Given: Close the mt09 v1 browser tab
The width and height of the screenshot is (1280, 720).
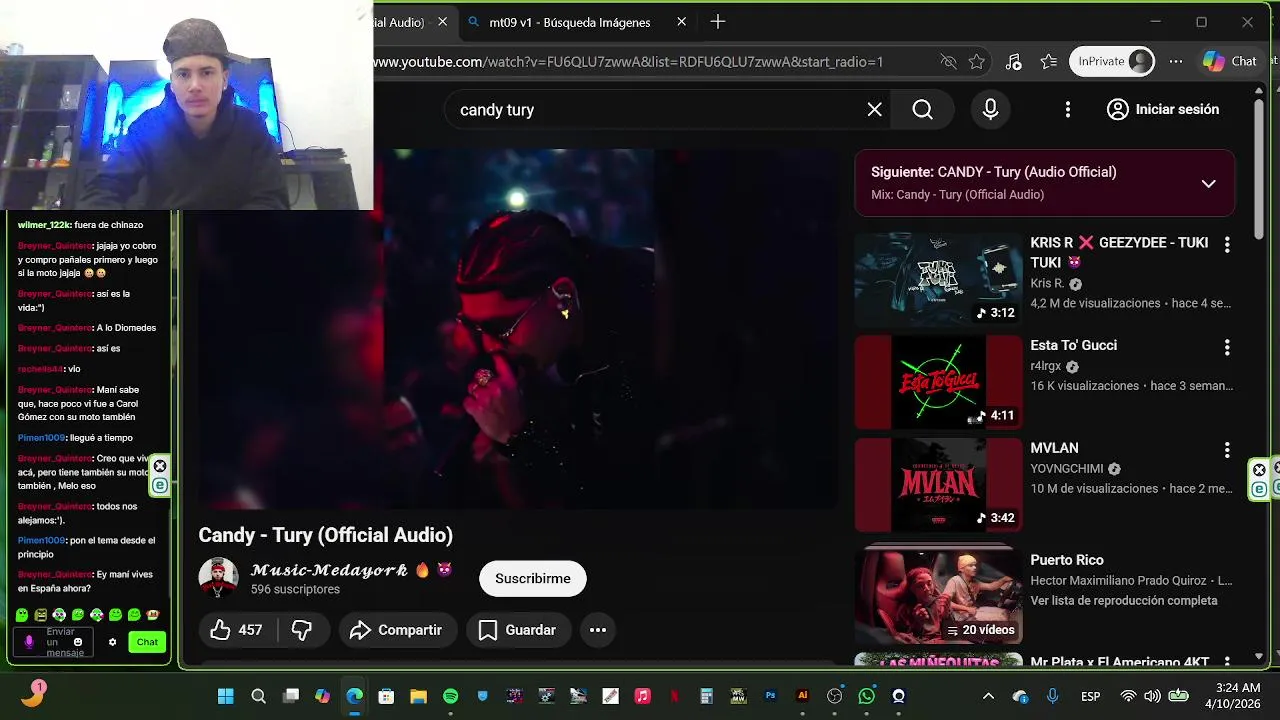Looking at the screenshot, I should tap(682, 22).
